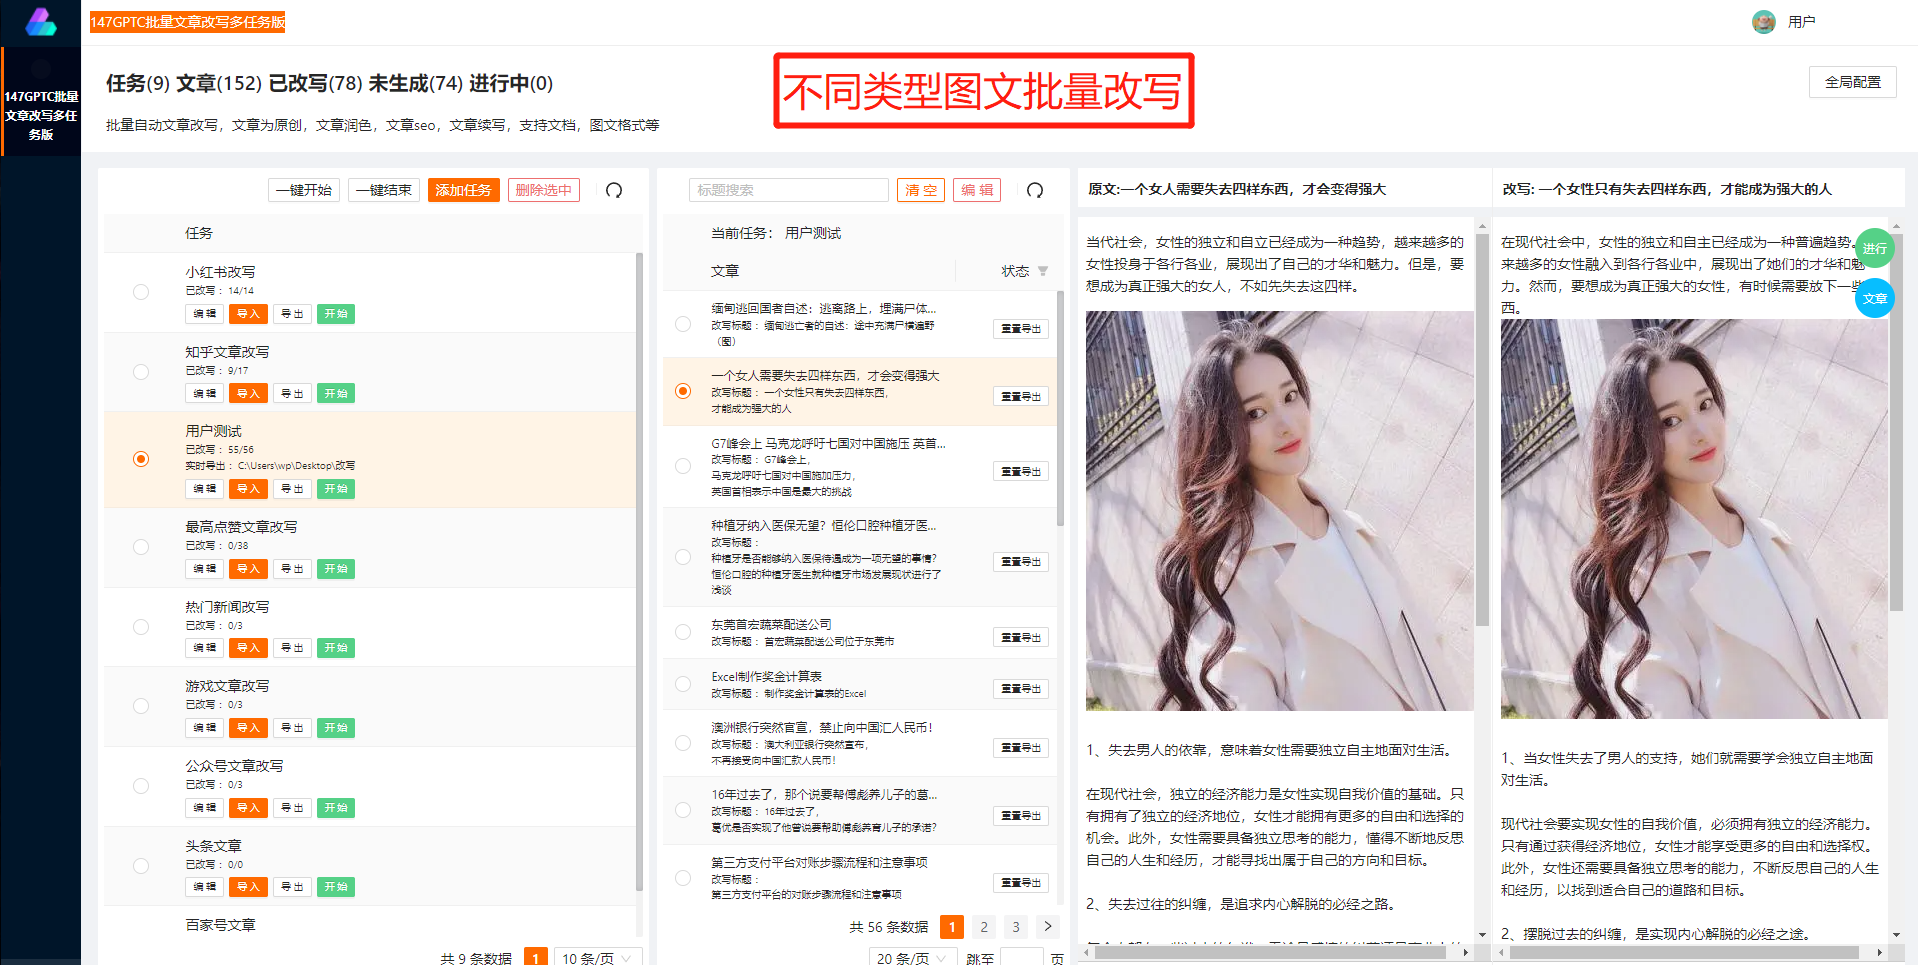
Task: Focus the 标题搜索 title search field
Action: tap(788, 190)
